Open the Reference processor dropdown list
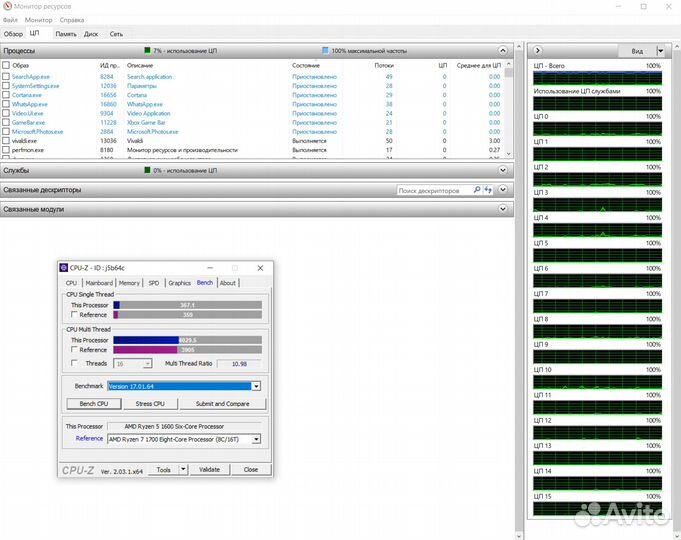Viewport: 681px width, 540px height. pos(256,438)
